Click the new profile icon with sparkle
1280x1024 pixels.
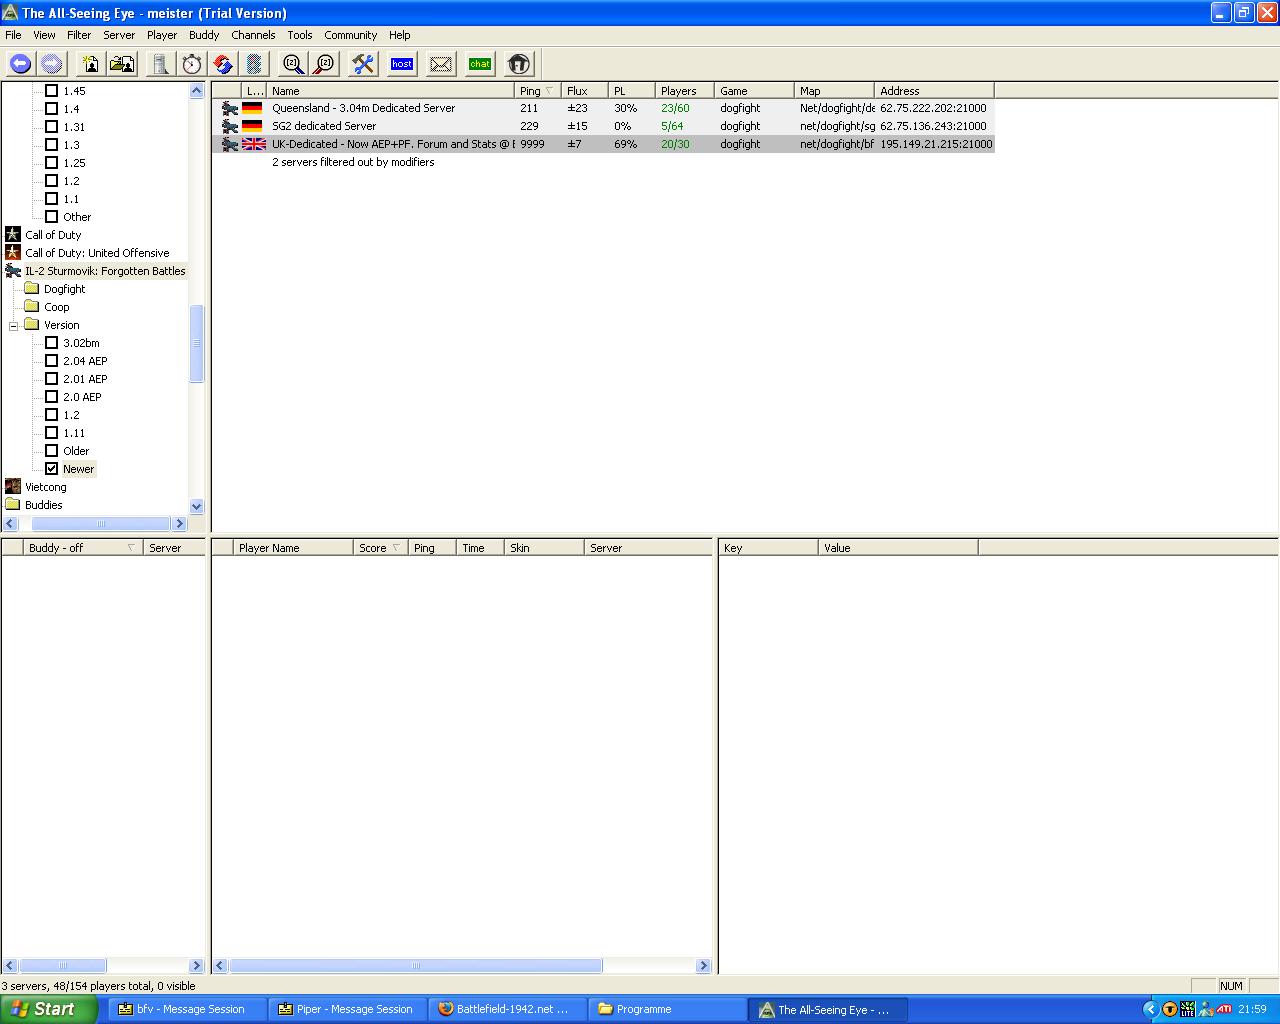click(91, 64)
